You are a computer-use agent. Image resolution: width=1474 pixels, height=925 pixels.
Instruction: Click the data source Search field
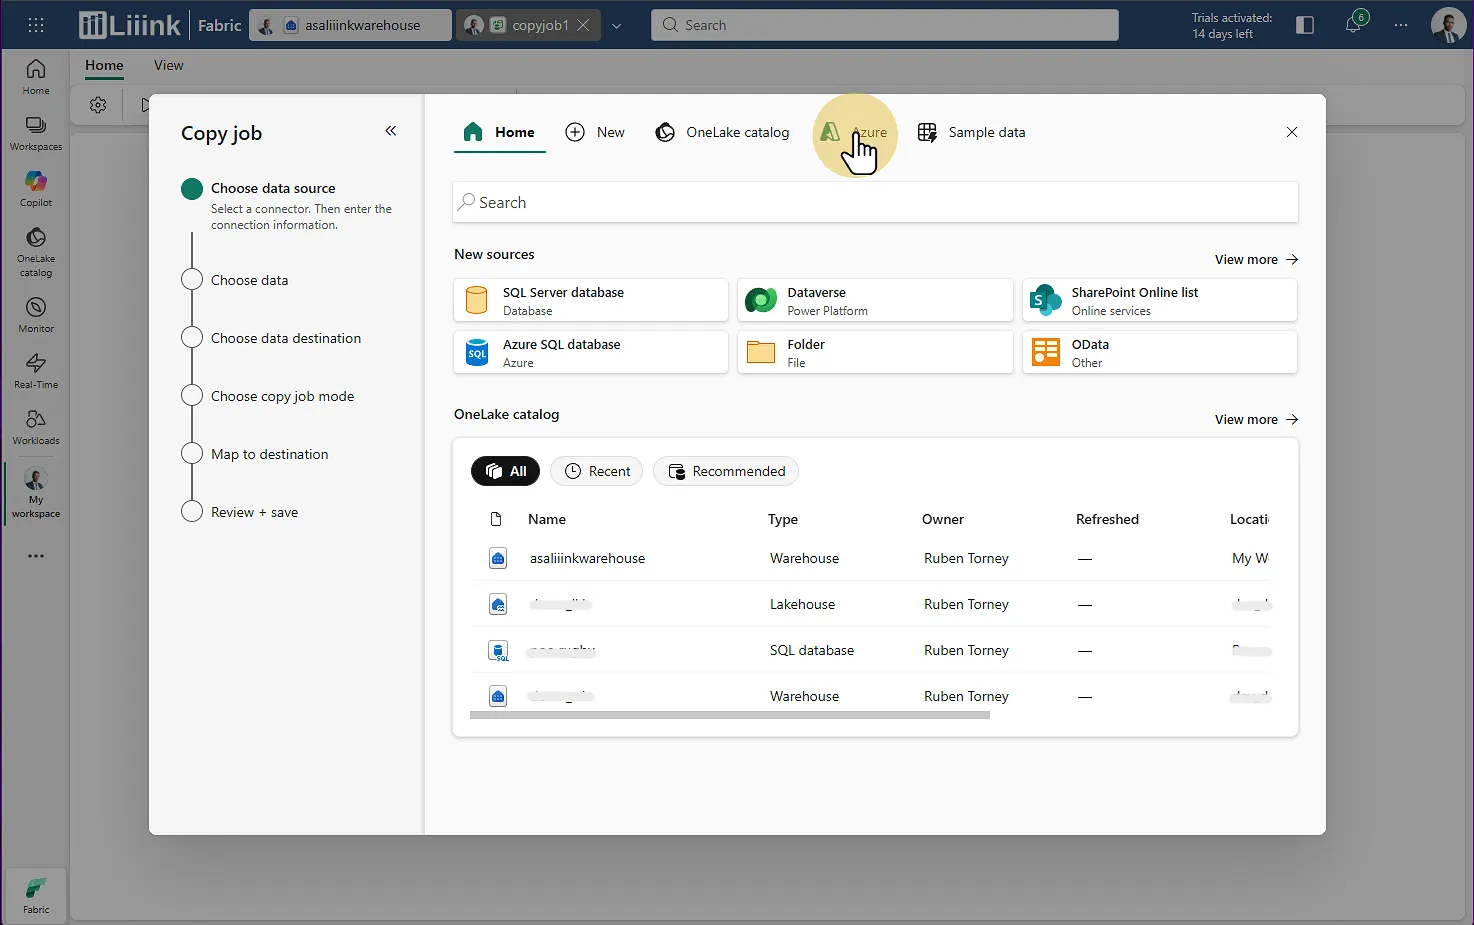click(x=875, y=202)
